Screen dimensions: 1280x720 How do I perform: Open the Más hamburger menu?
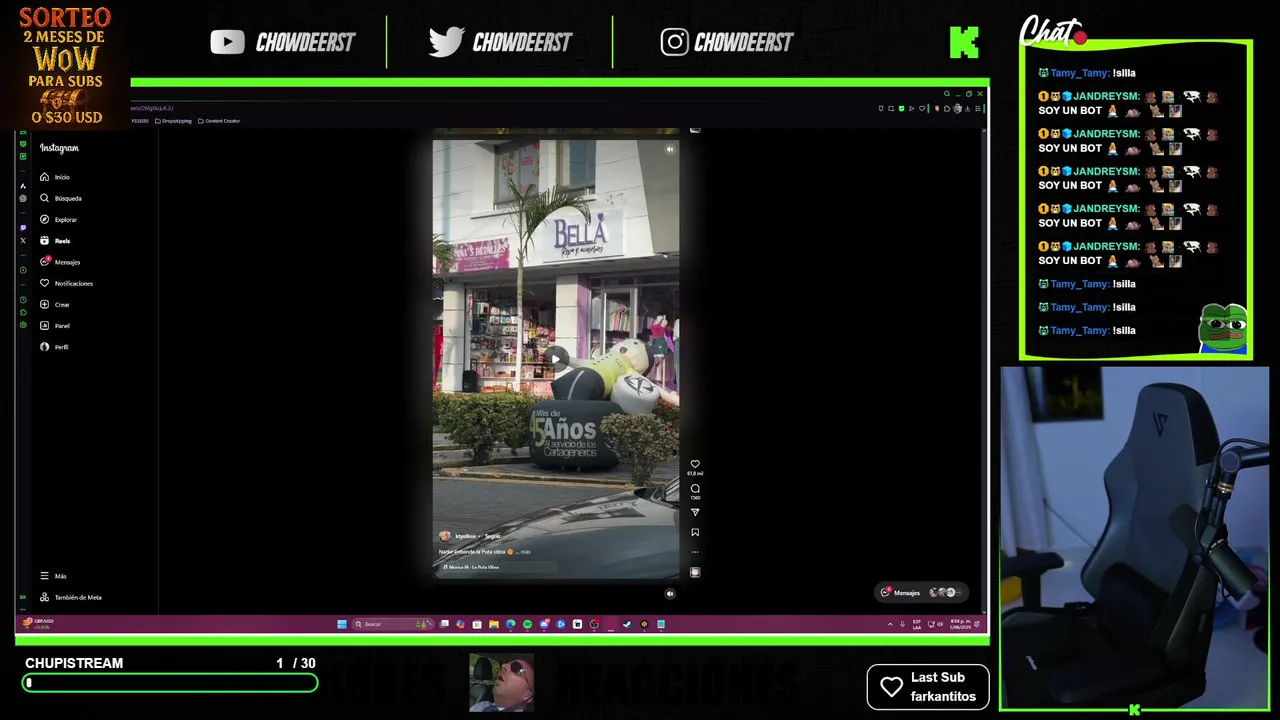[53, 576]
